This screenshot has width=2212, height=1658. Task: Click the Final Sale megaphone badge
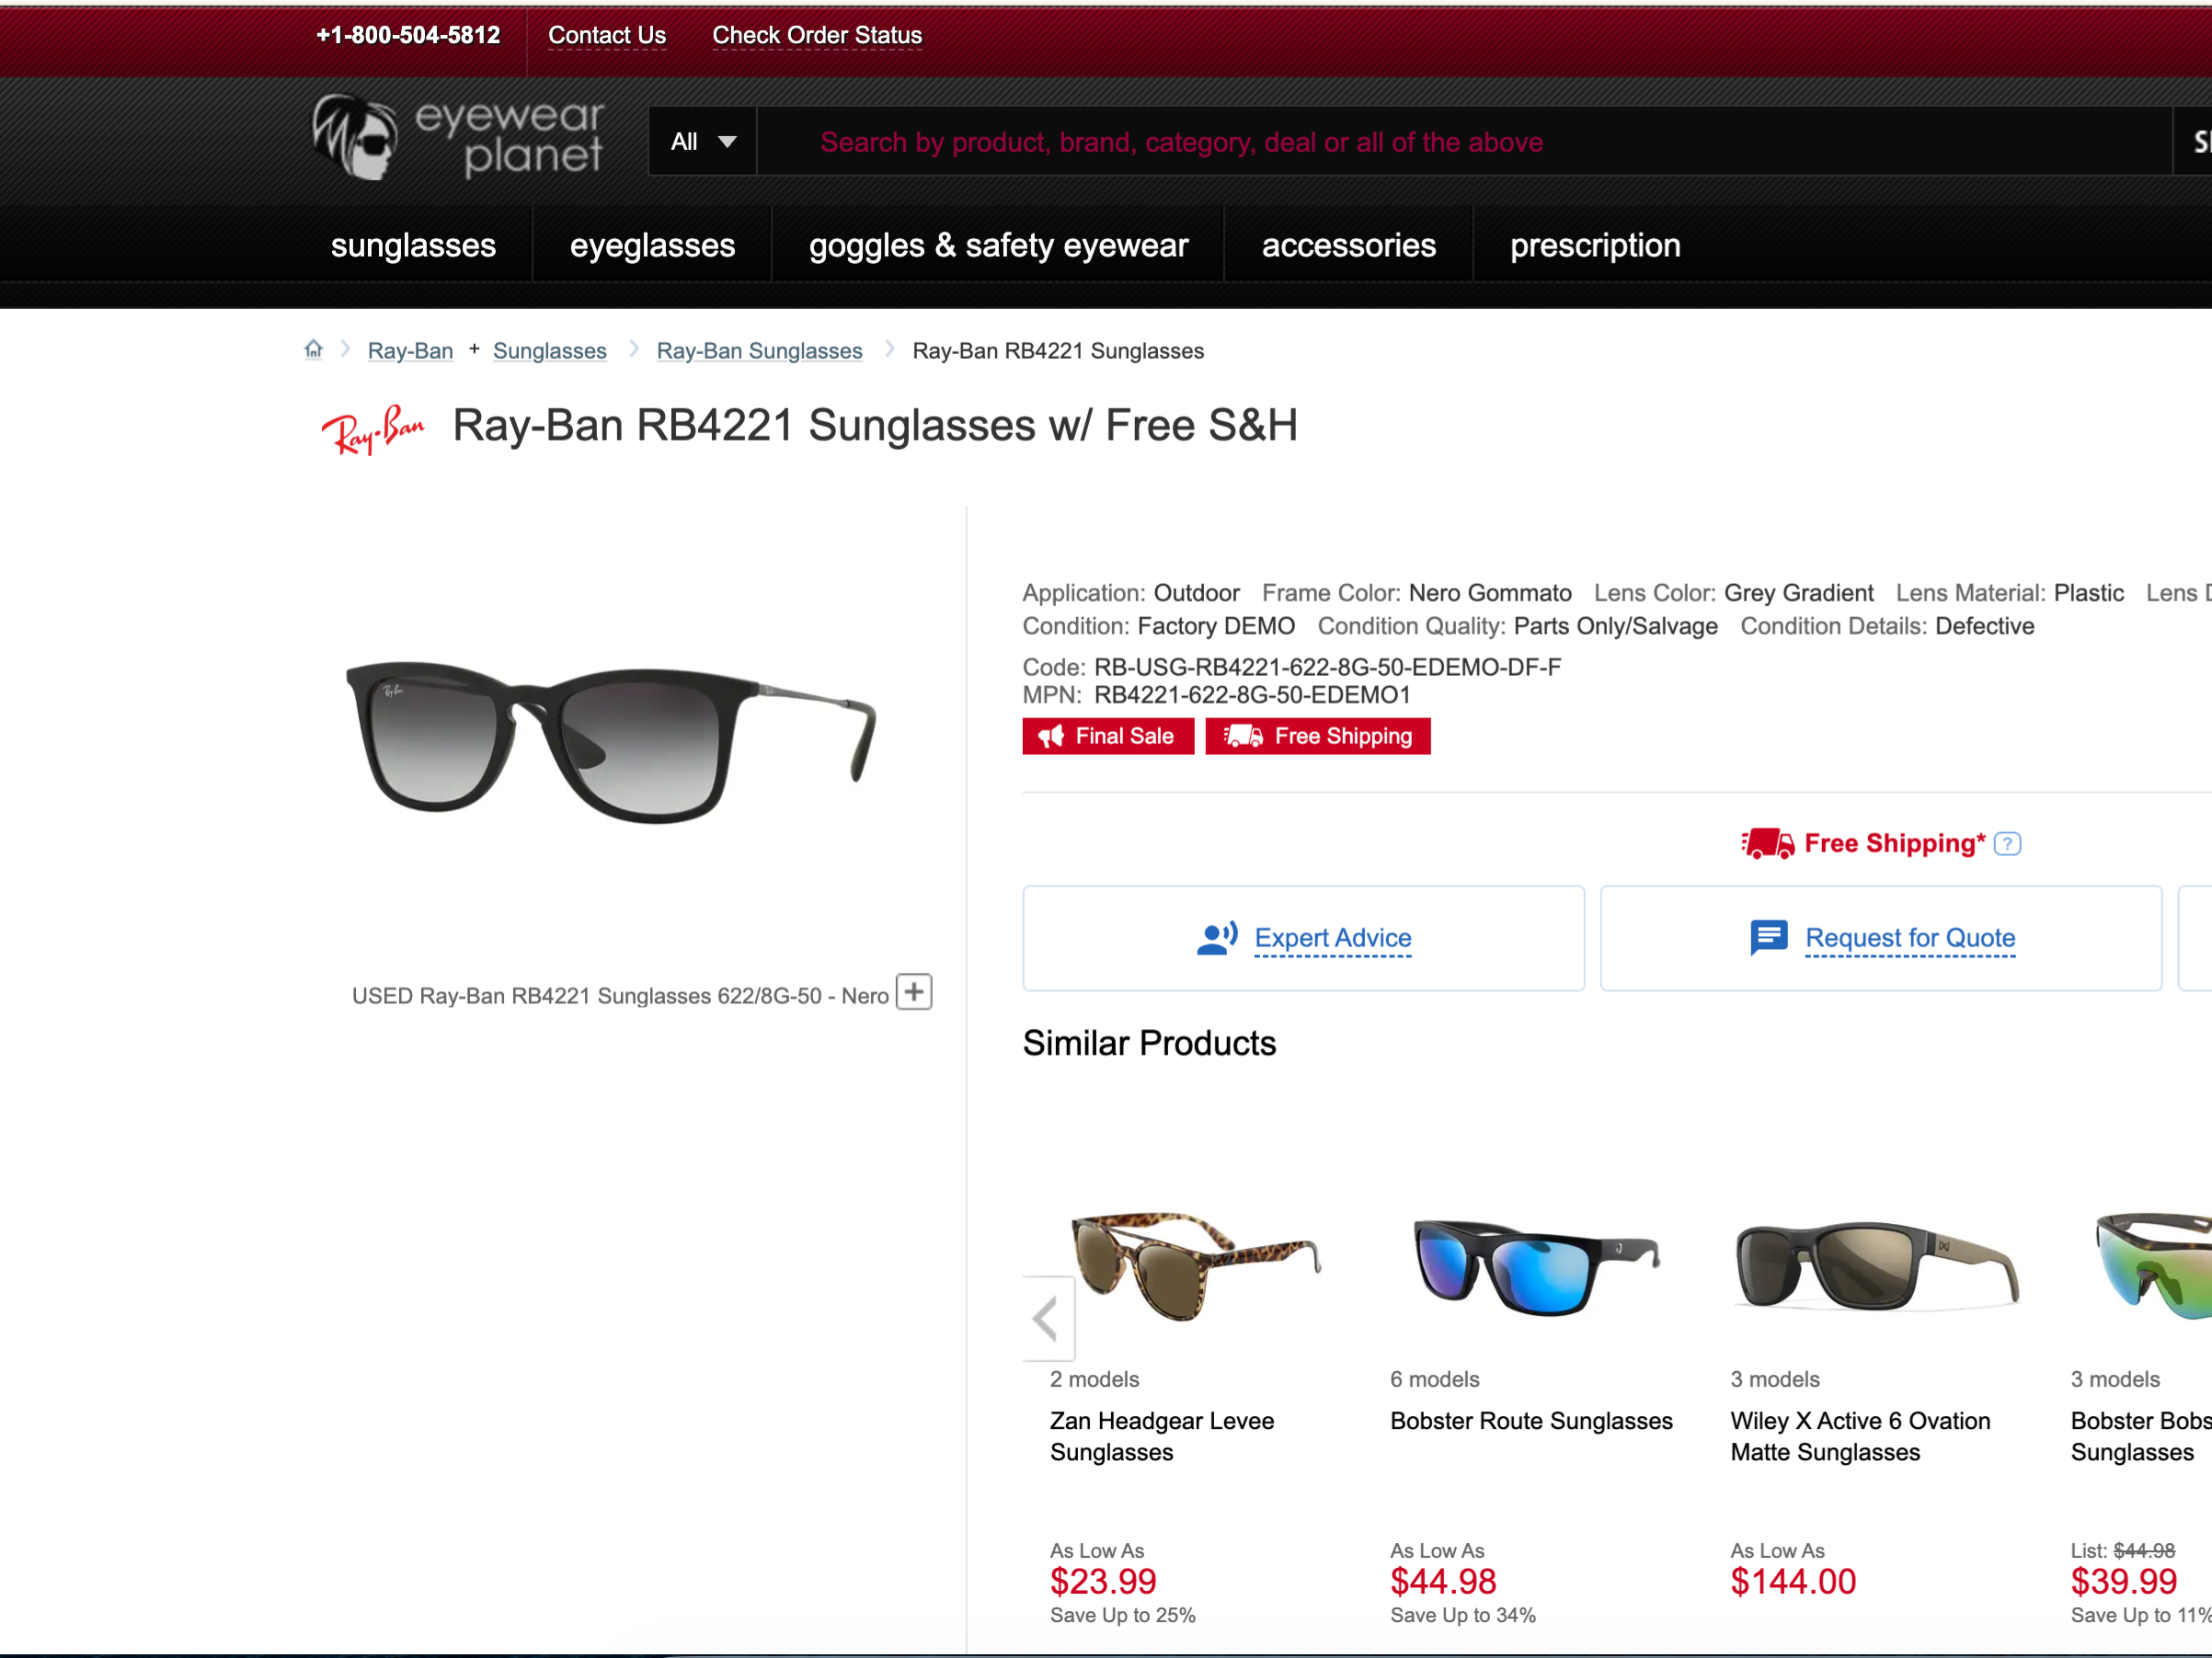[1108, 736]
